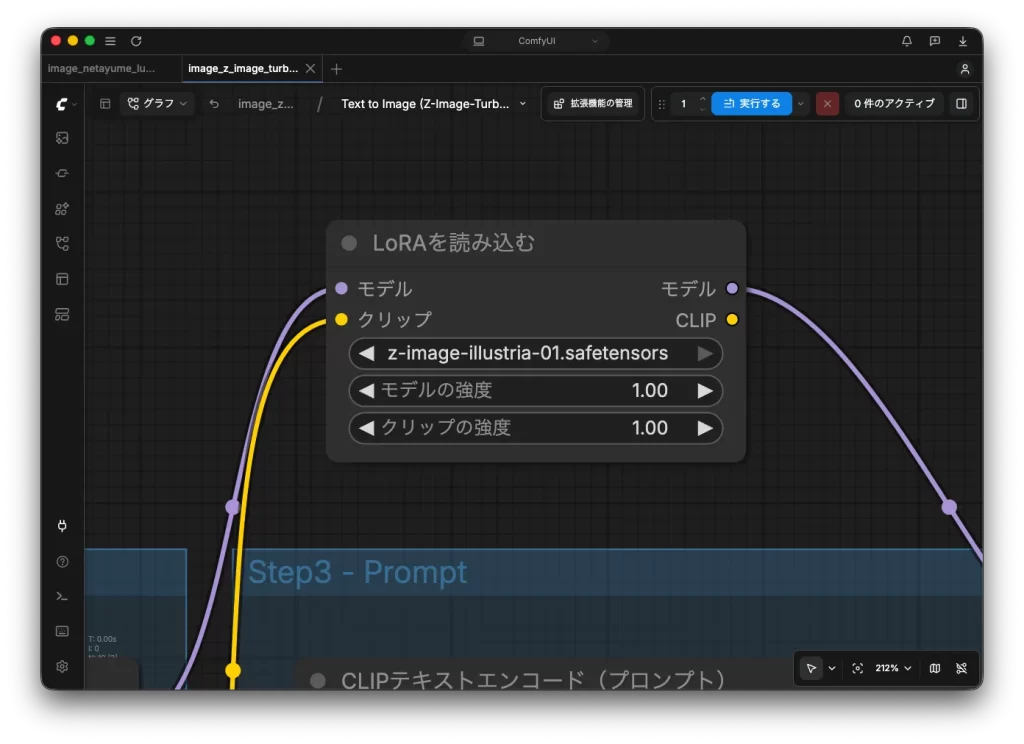Open the workflows sidebar icon
1024x744 pixels.
tap(62, 244)
